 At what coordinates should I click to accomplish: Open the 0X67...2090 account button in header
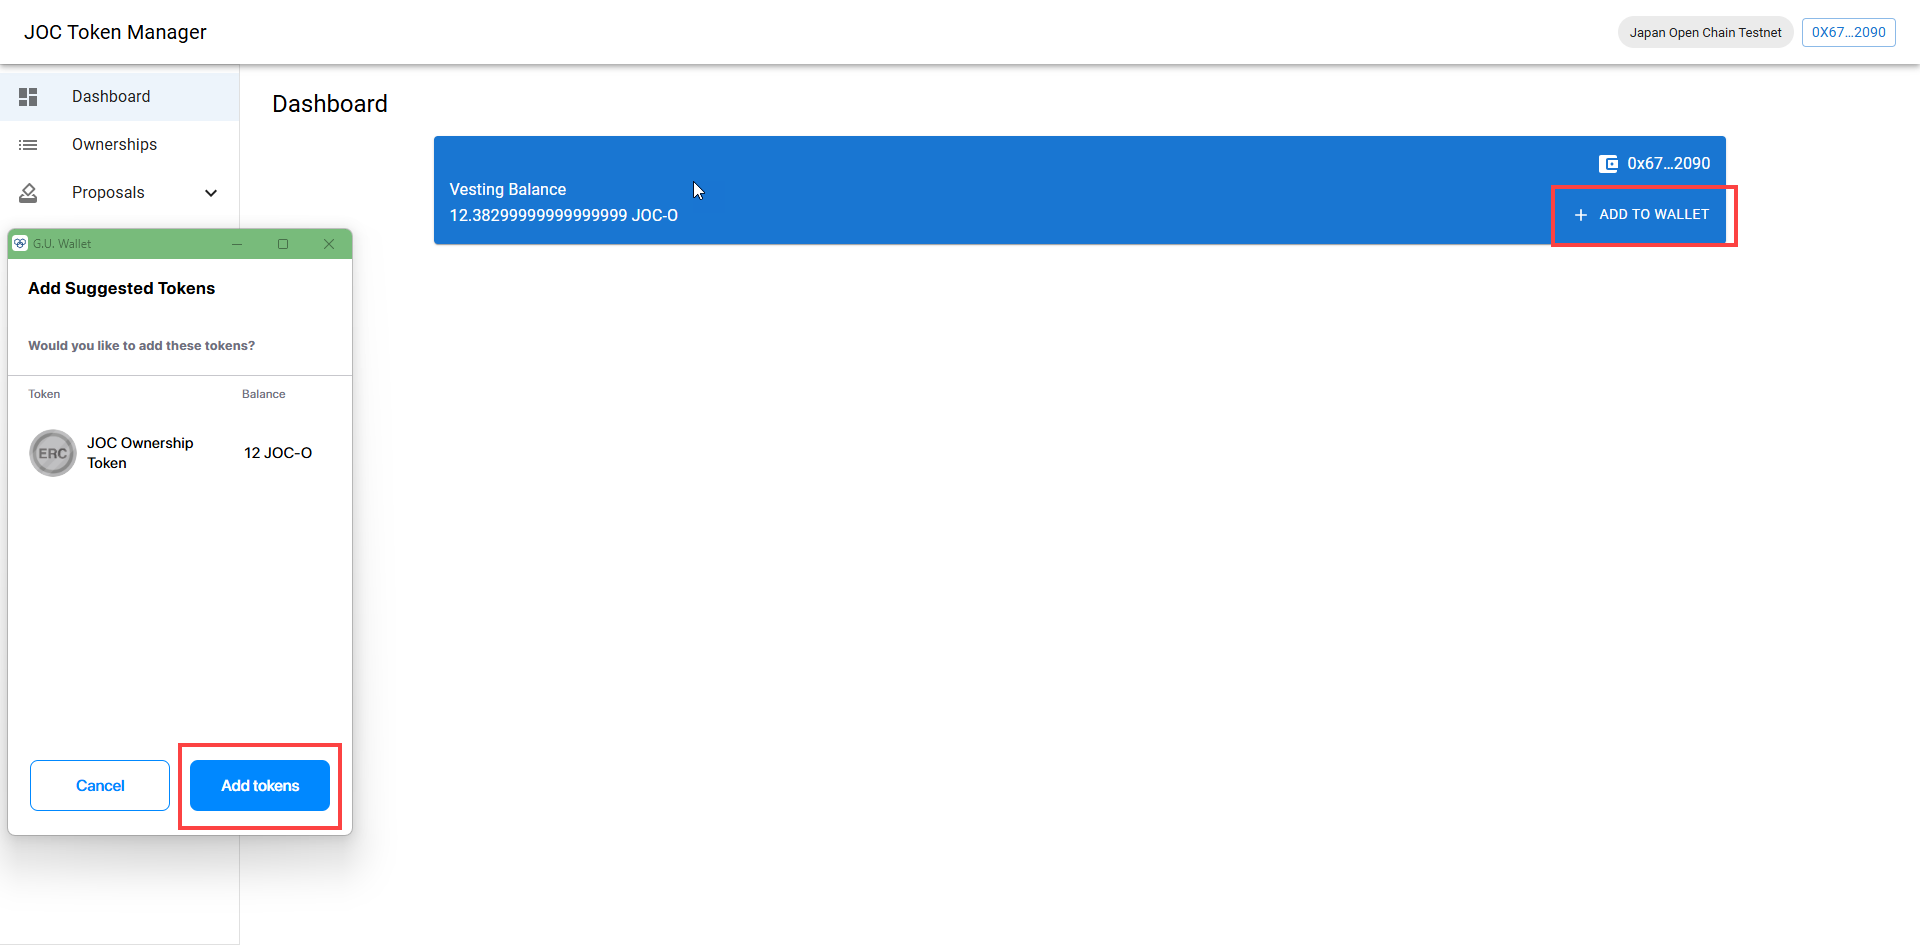pyautogui.click(x=1848, y=32)
